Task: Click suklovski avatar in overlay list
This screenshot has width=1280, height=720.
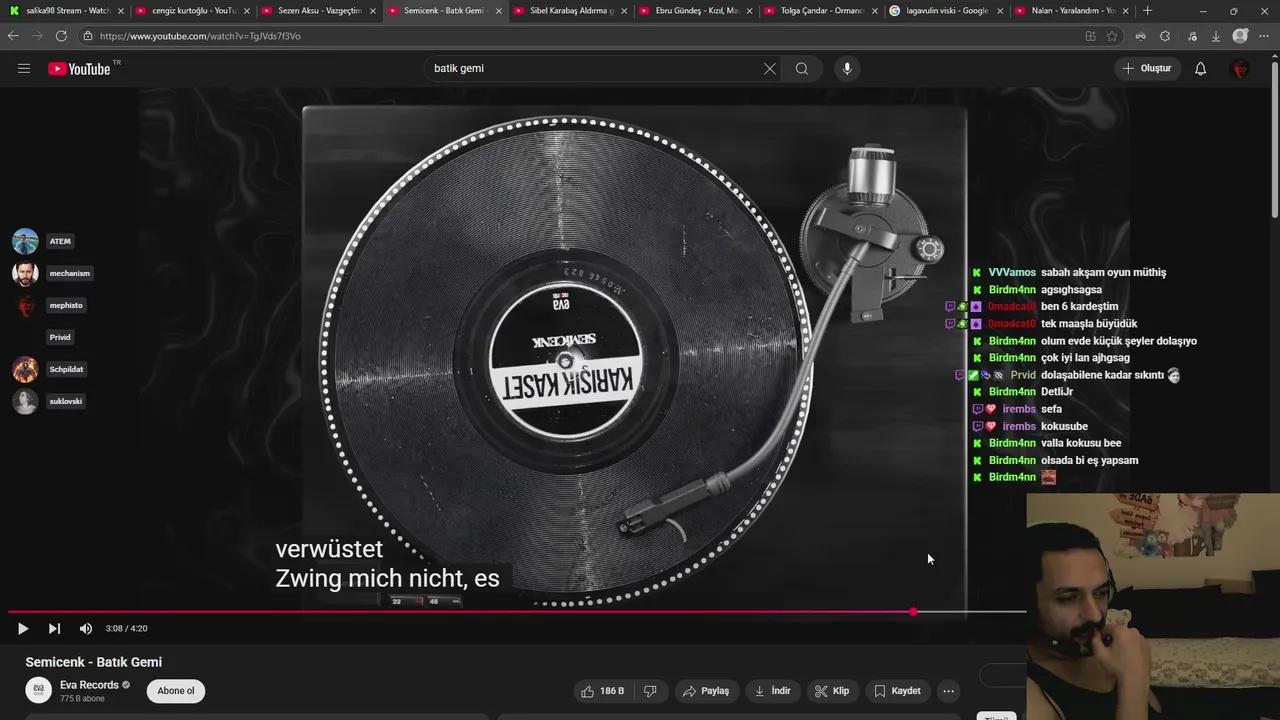Action: tap(25, 401)
